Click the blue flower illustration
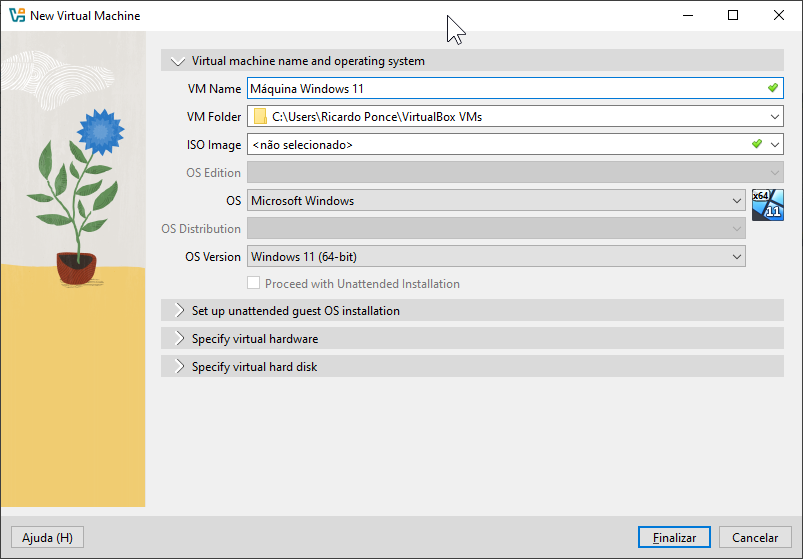The height and width of the screenshot is (559, 803). click(99, 129)
